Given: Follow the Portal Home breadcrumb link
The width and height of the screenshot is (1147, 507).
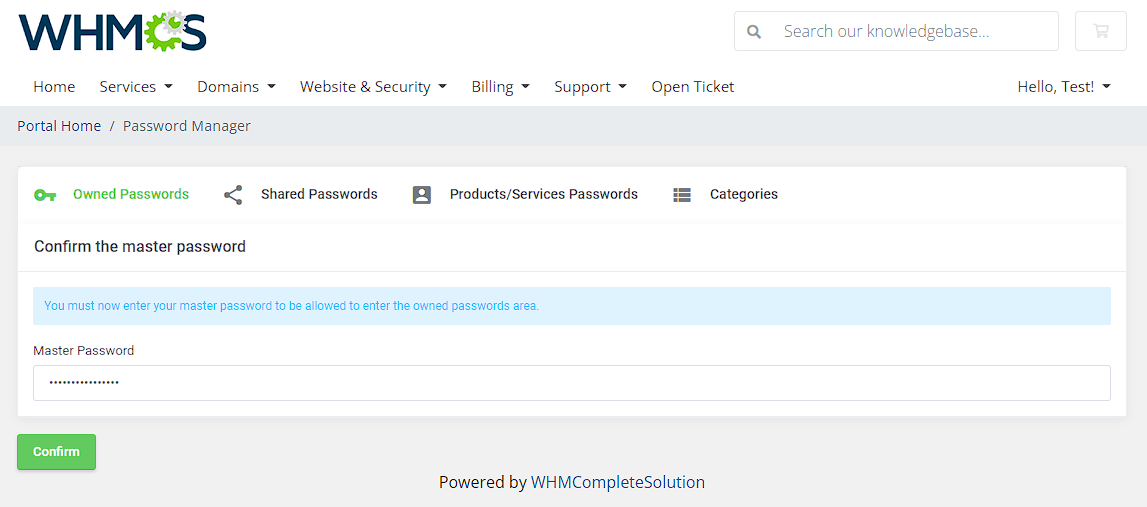Looking at the screenshot, I should click(59, 126).
